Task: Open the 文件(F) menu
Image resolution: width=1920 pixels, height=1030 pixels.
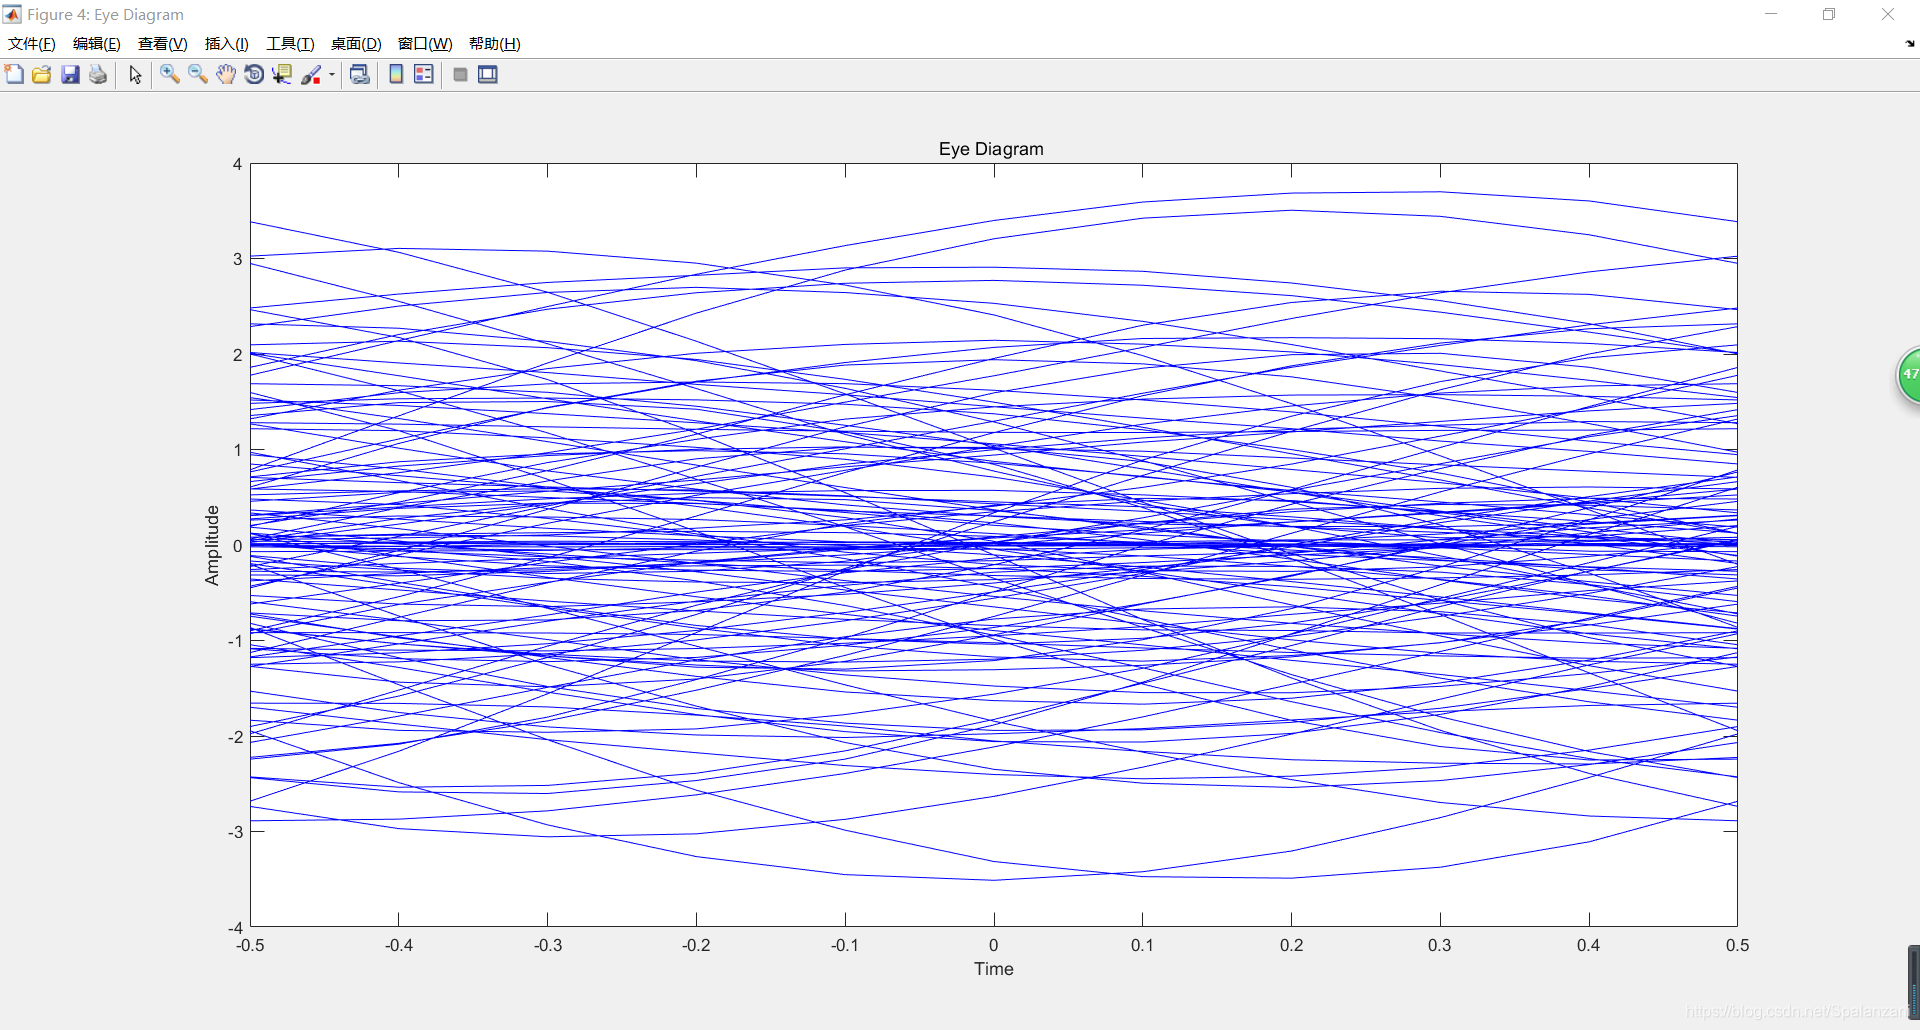Action: [32, 44]
